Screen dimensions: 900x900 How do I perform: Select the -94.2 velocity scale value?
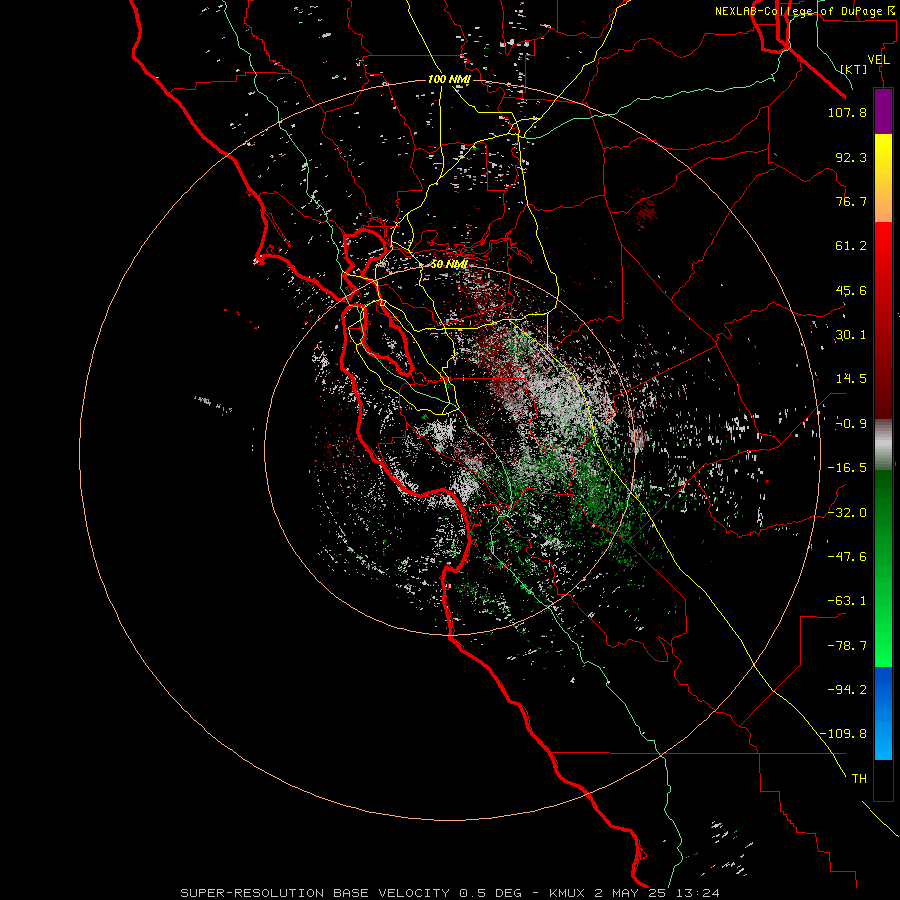point(847,689)
